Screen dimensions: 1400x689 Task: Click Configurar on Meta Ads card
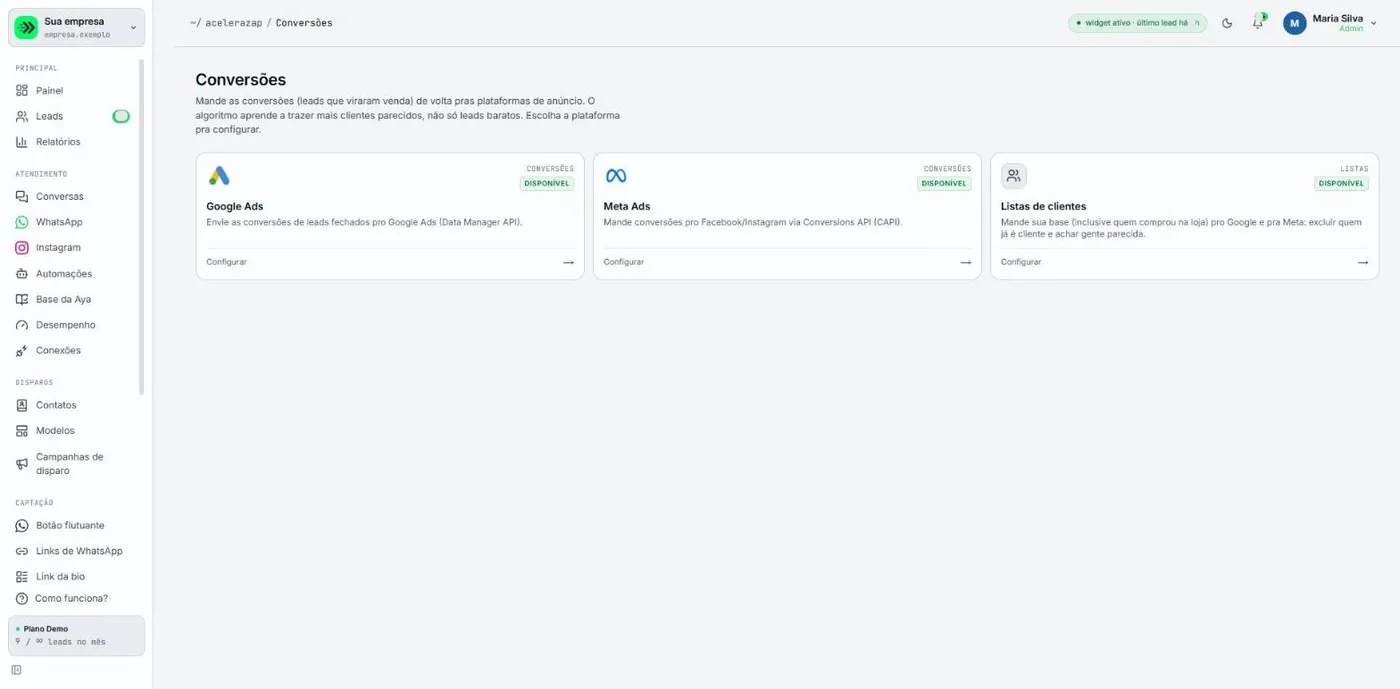[x=624, y=262]
